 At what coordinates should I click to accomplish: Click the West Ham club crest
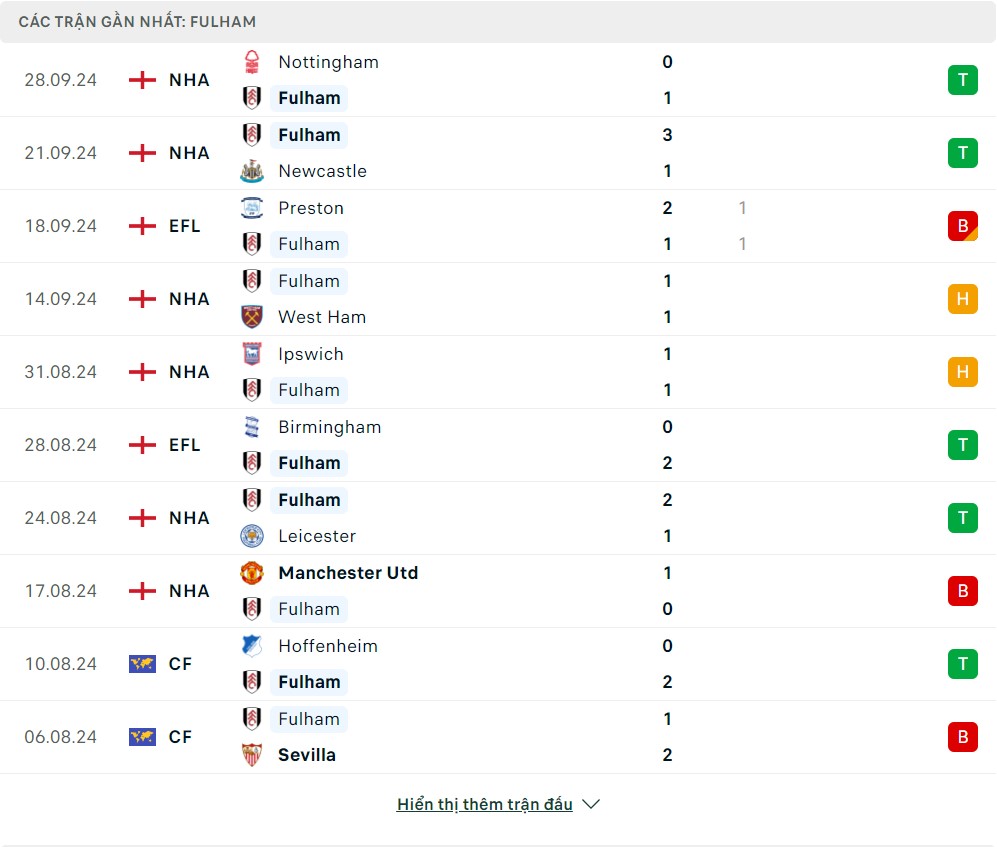(x=252, y=317)
